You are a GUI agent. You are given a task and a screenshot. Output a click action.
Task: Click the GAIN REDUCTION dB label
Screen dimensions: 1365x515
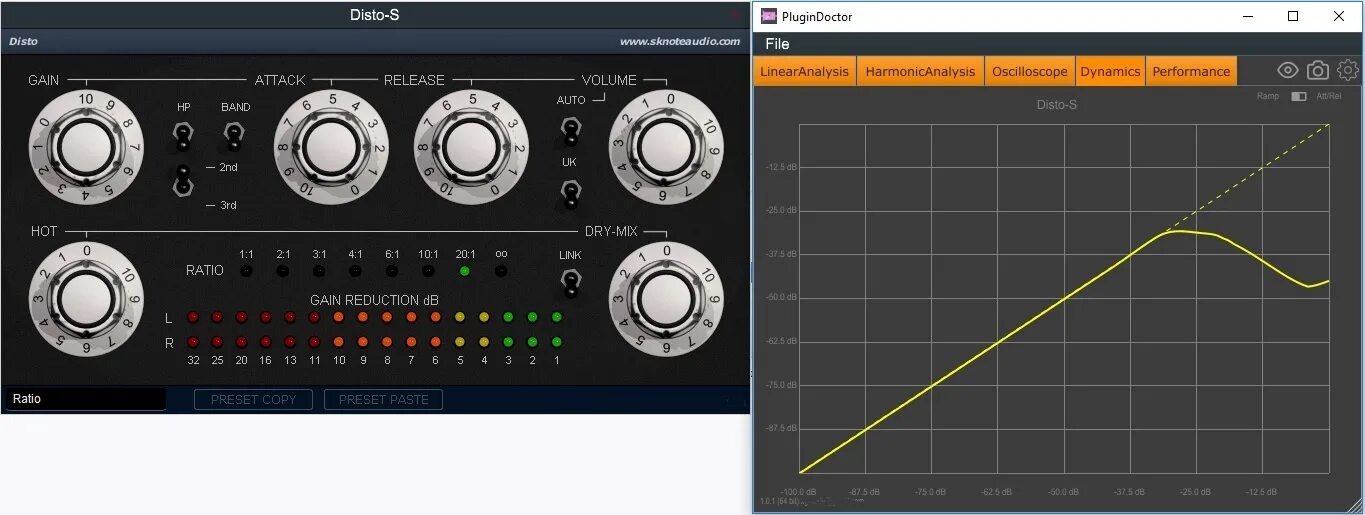pyautogui.click(x=374, y=300)
